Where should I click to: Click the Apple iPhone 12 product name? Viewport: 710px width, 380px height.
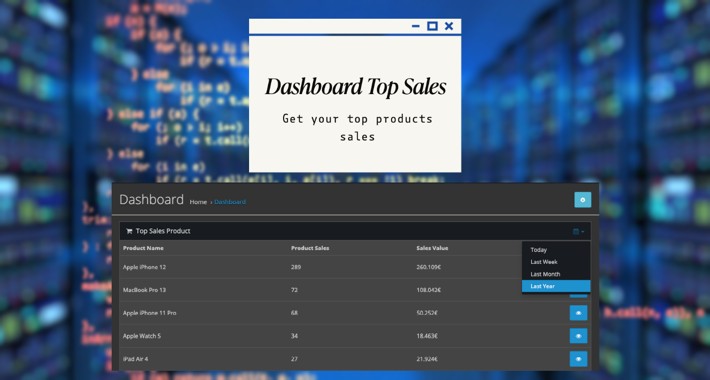click(x=144, y=267)
